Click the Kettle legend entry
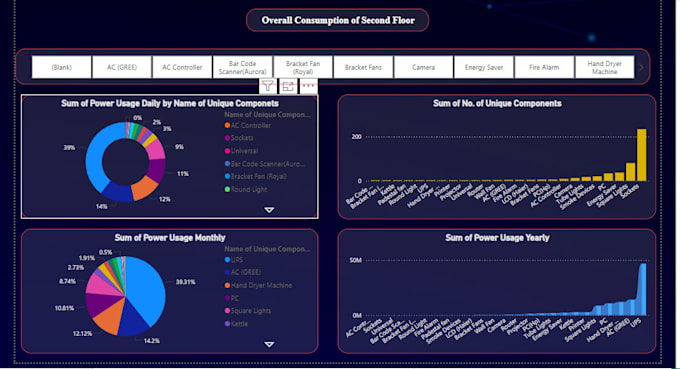 (236, 324)
